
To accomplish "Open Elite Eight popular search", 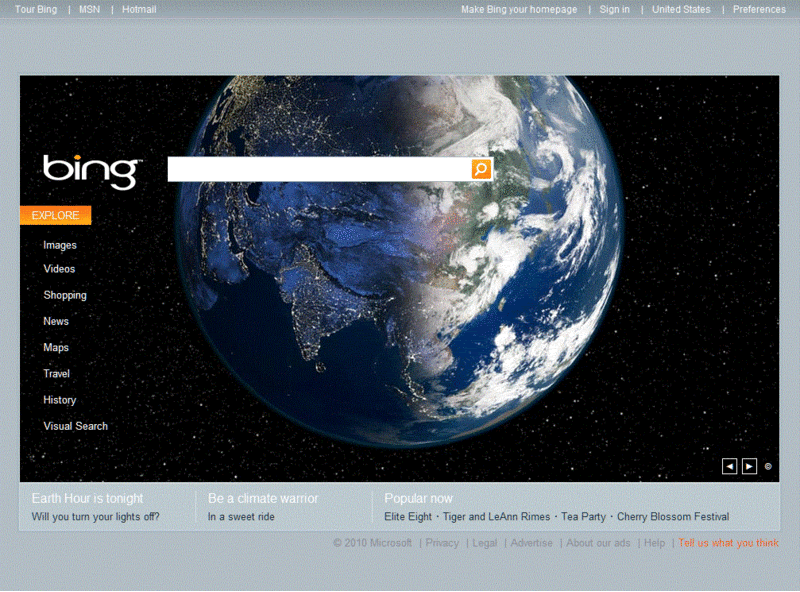I will point(408,516).
